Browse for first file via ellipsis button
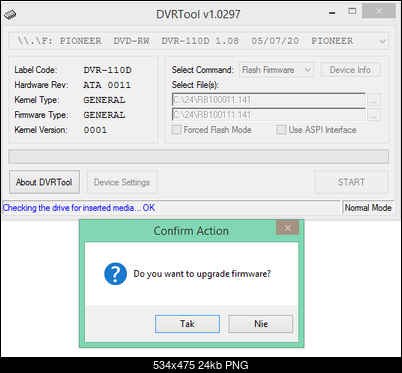 click(374, 100)
